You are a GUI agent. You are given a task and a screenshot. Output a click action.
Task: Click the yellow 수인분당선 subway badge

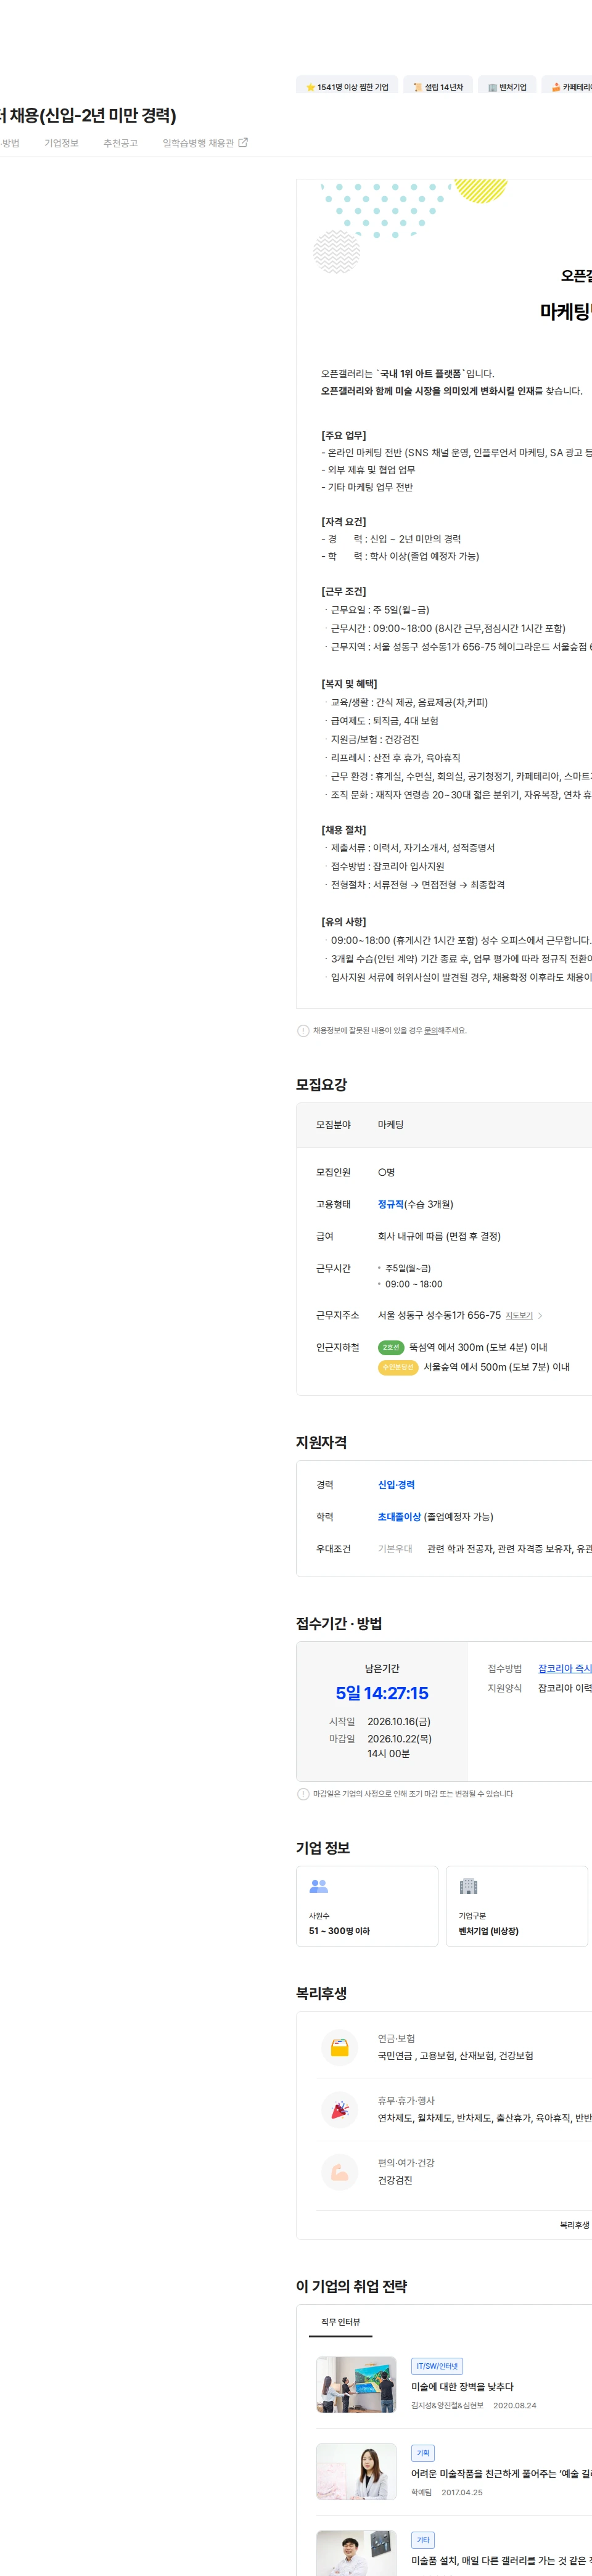398,1367
